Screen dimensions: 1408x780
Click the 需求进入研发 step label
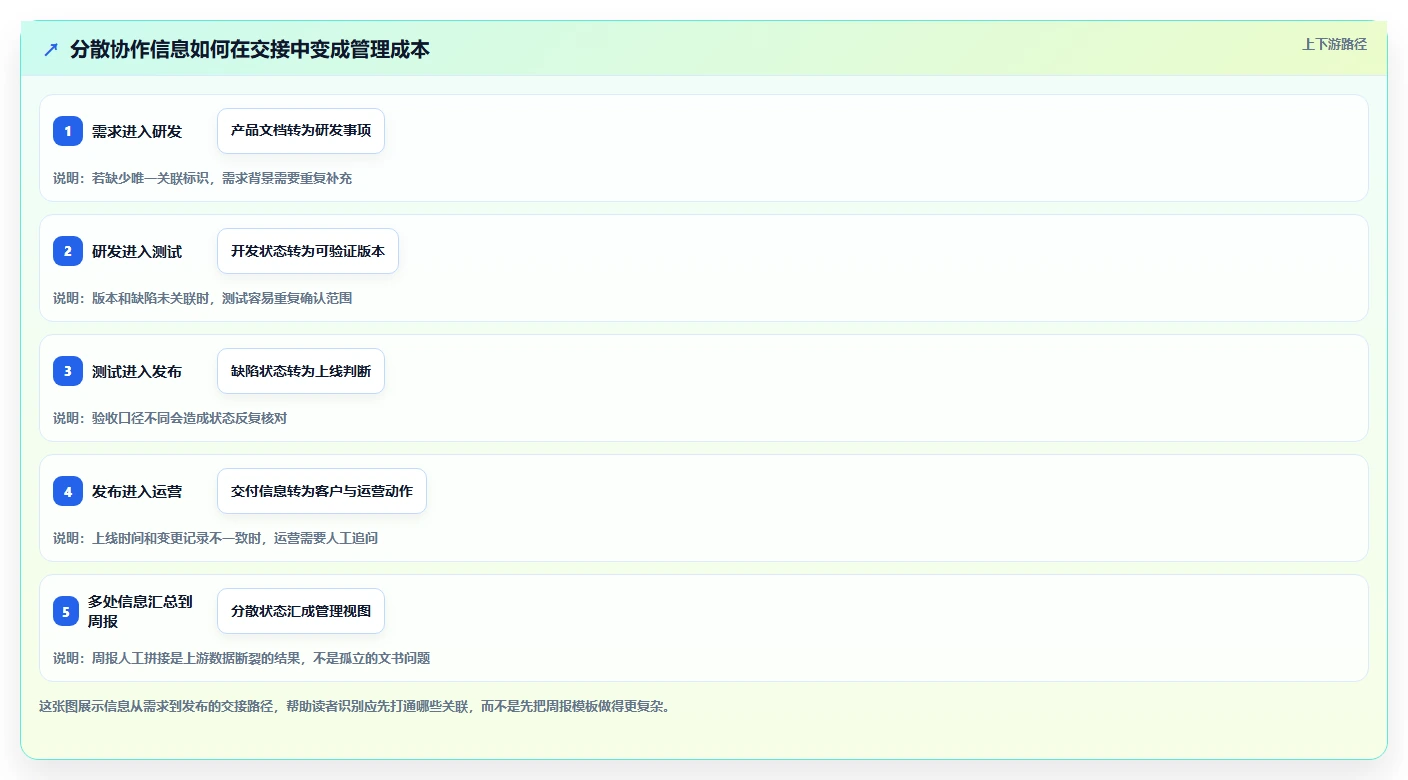tap(137, 131)
